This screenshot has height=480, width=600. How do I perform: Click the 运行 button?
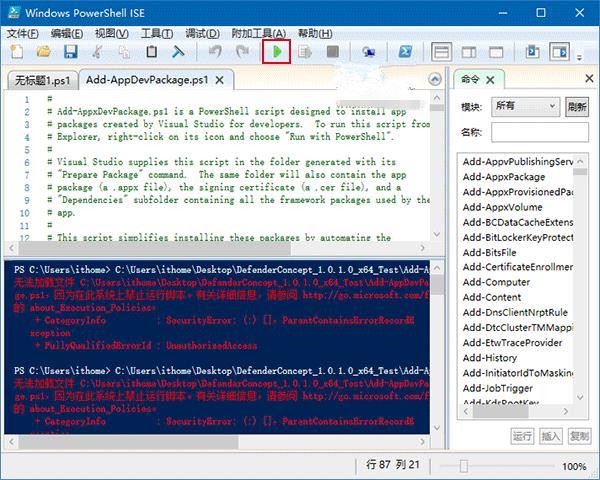click(x=522, y=436)
